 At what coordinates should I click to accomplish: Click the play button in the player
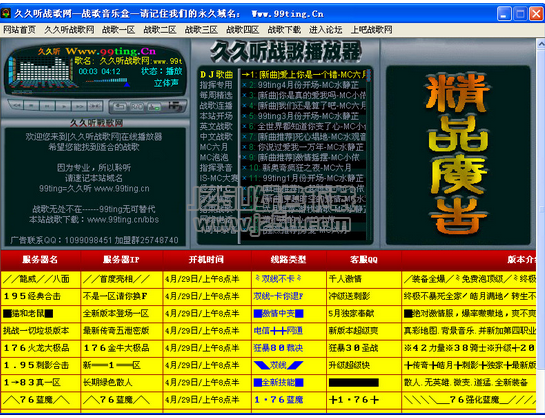pos(64,106)
